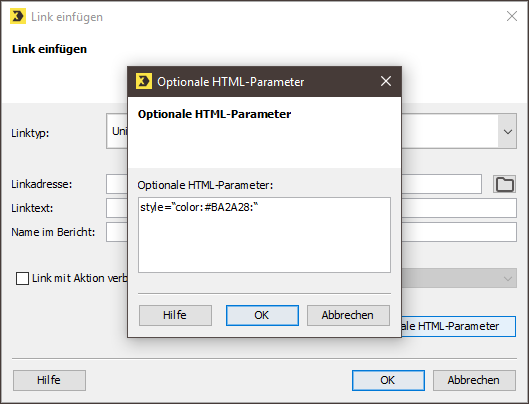The image size is (529, 404).
Task: Click inside the Optionale HTML-Parameter text area
Action: [264, 235]
